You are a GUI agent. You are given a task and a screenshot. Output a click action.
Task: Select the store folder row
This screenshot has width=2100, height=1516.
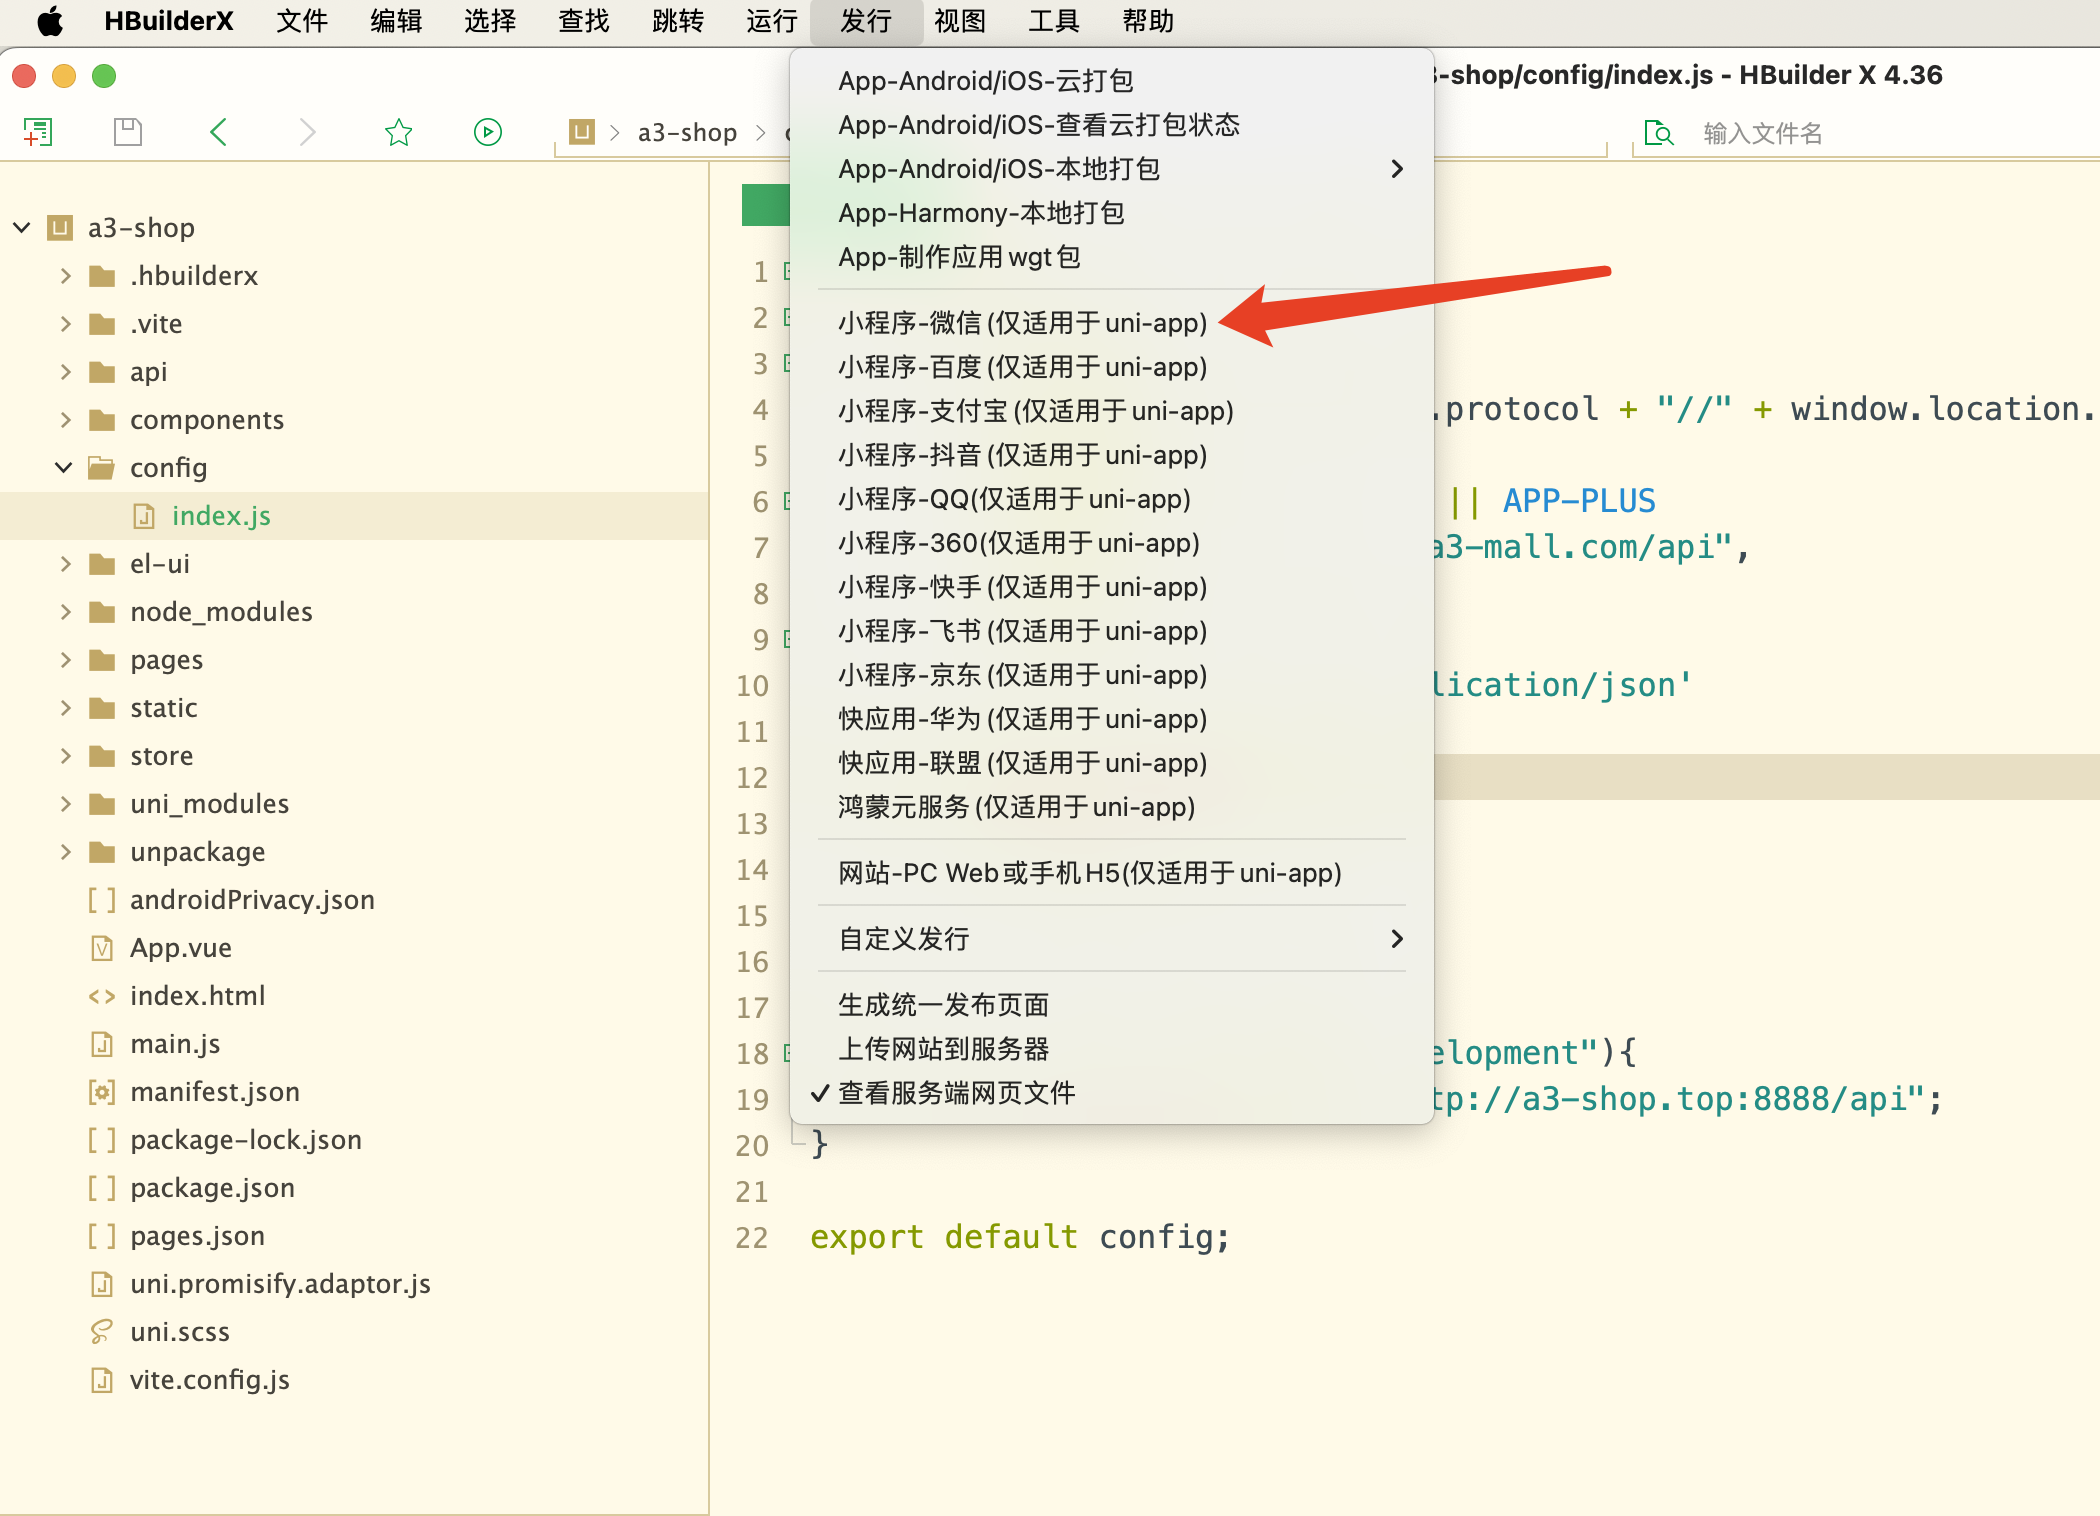tap(355, 756)
